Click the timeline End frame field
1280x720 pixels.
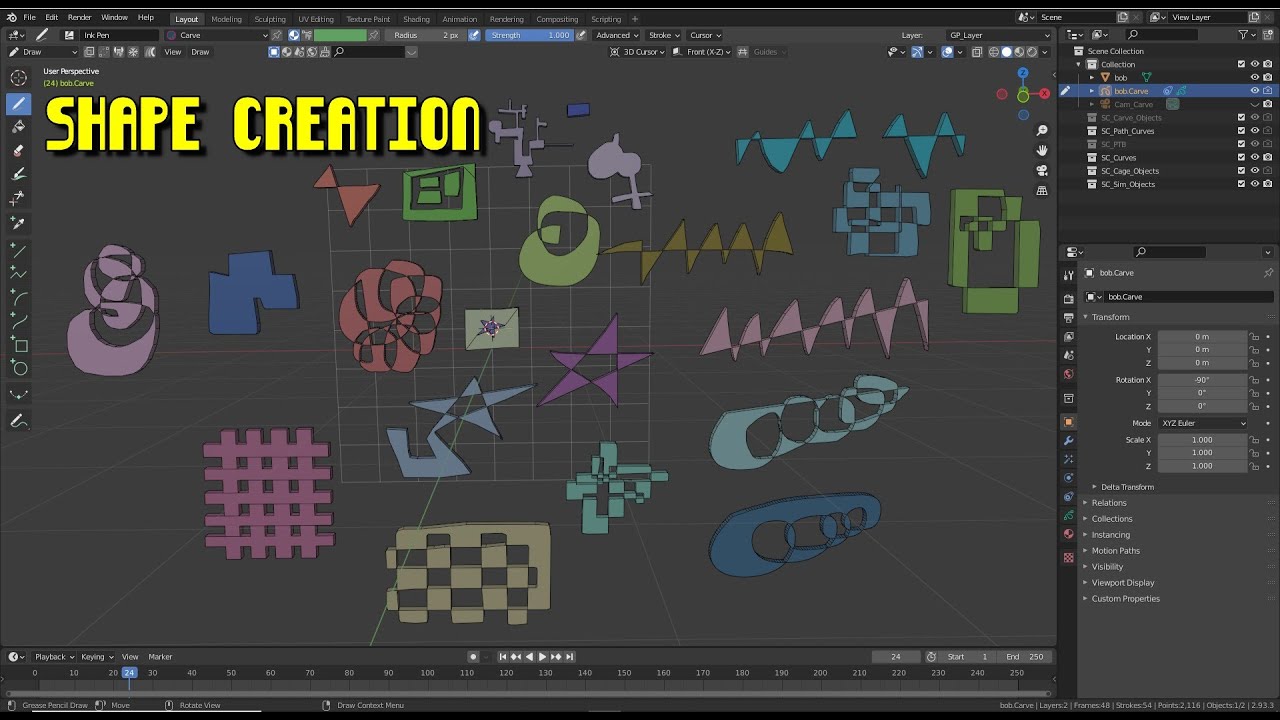point(1026,657)
